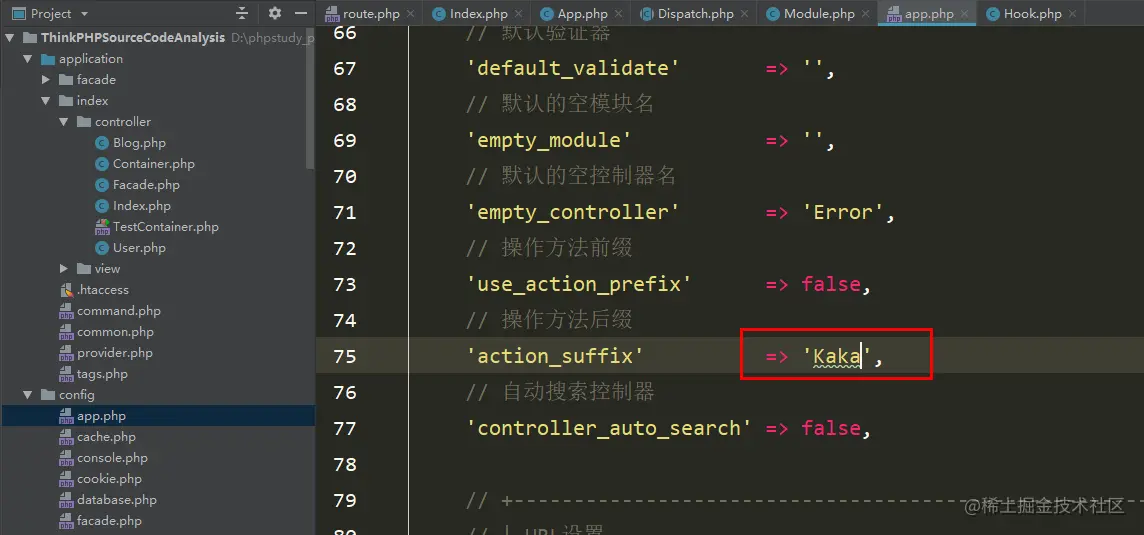This screenshot has height=535, width=1144.
Task: Collapse the application folder
Action: (28, 59)
